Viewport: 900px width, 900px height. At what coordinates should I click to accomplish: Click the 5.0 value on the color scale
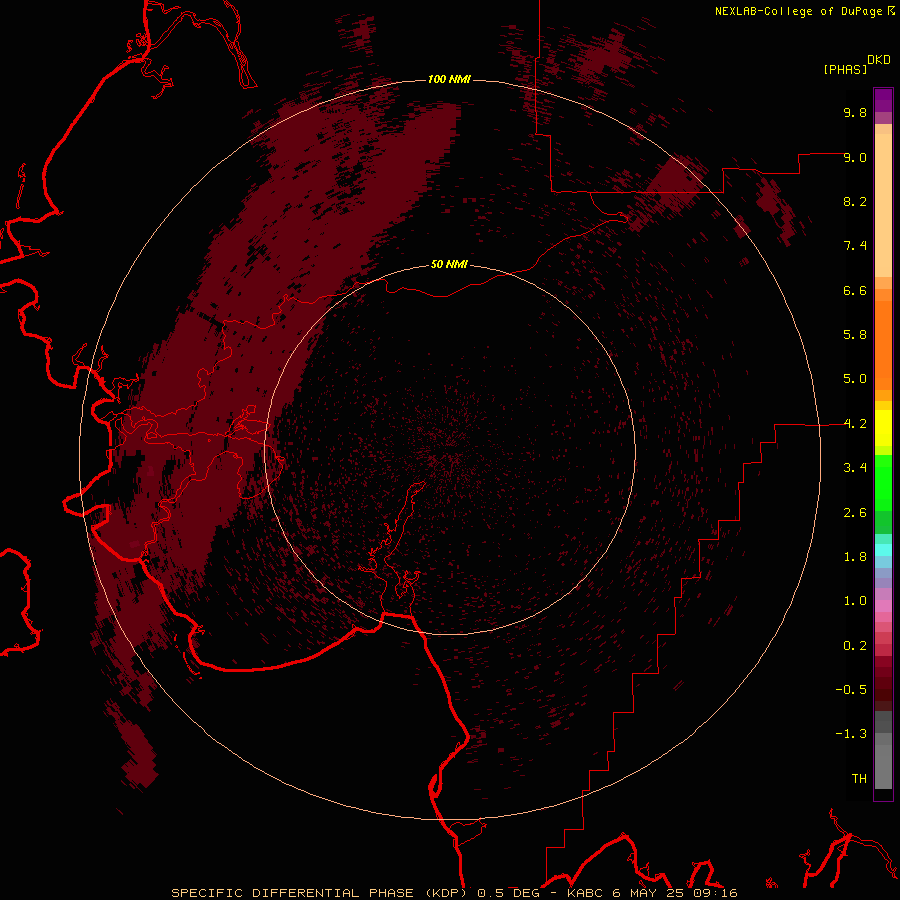coord(855,379)
